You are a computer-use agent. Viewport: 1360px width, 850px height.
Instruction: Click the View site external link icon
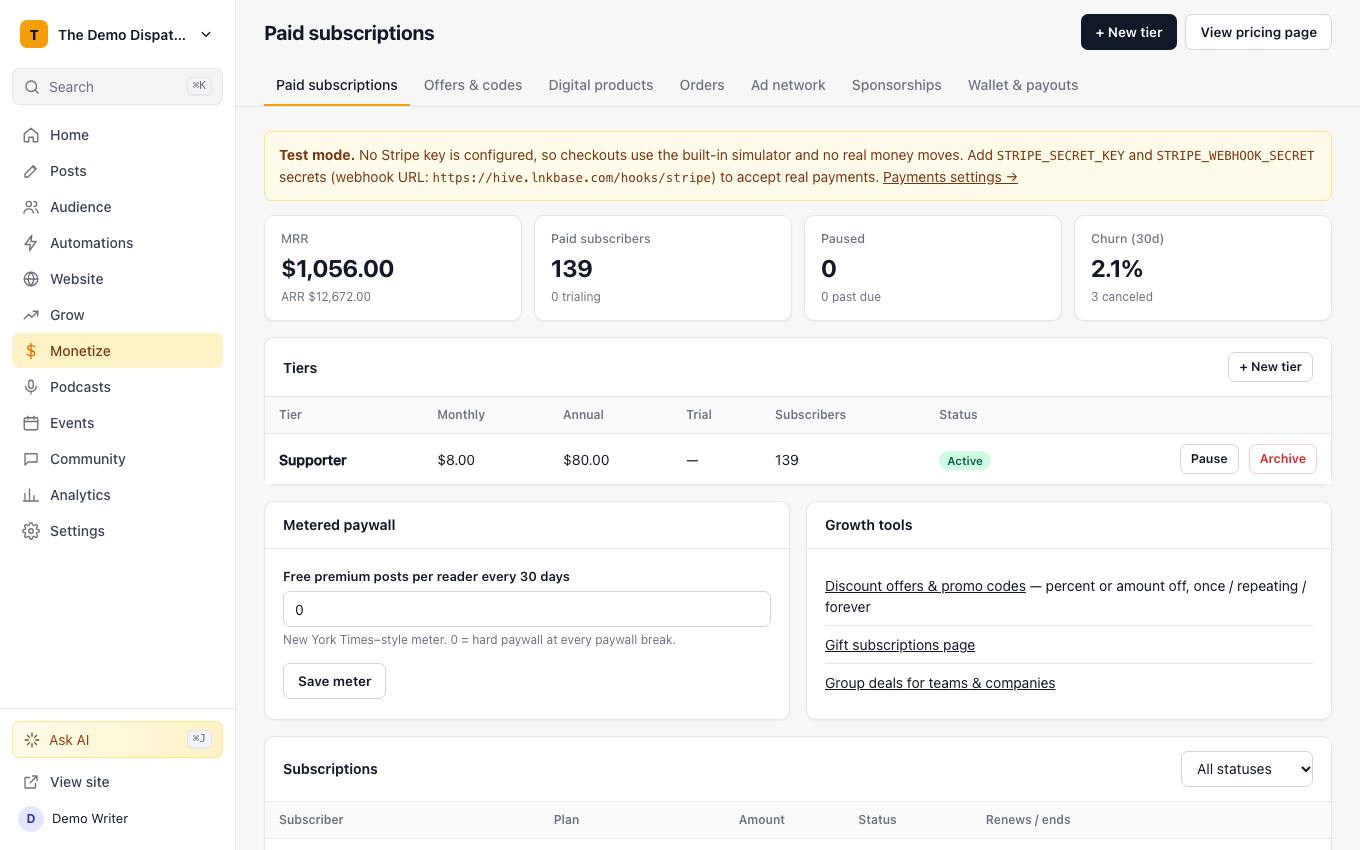[31, 782]
